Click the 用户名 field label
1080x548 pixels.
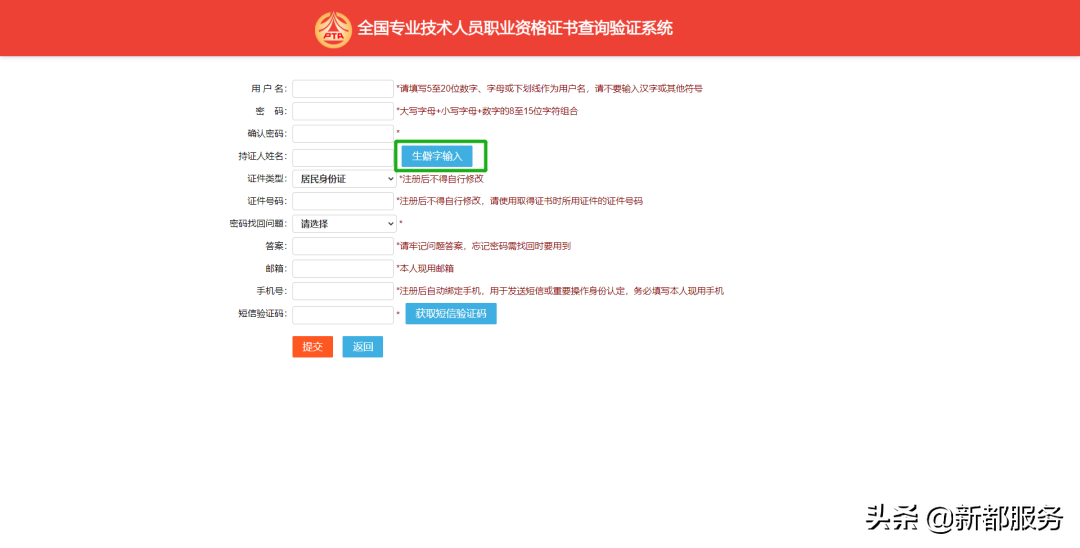click(x=268, y=89)
